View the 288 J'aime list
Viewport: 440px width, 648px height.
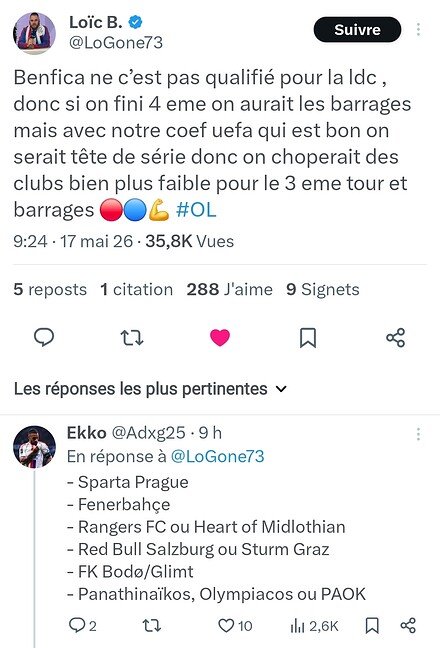(229, 289)
